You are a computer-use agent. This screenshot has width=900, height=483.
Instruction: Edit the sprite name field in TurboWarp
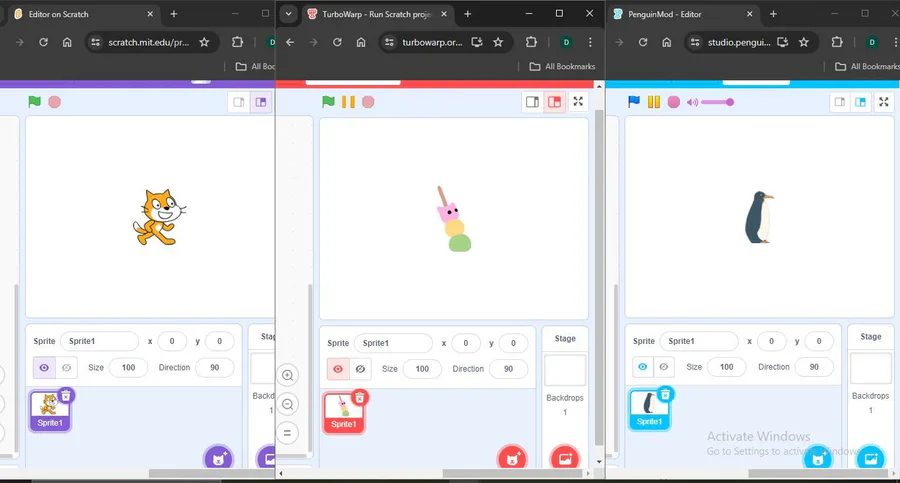pyautogui.click(x=393, y=343)
